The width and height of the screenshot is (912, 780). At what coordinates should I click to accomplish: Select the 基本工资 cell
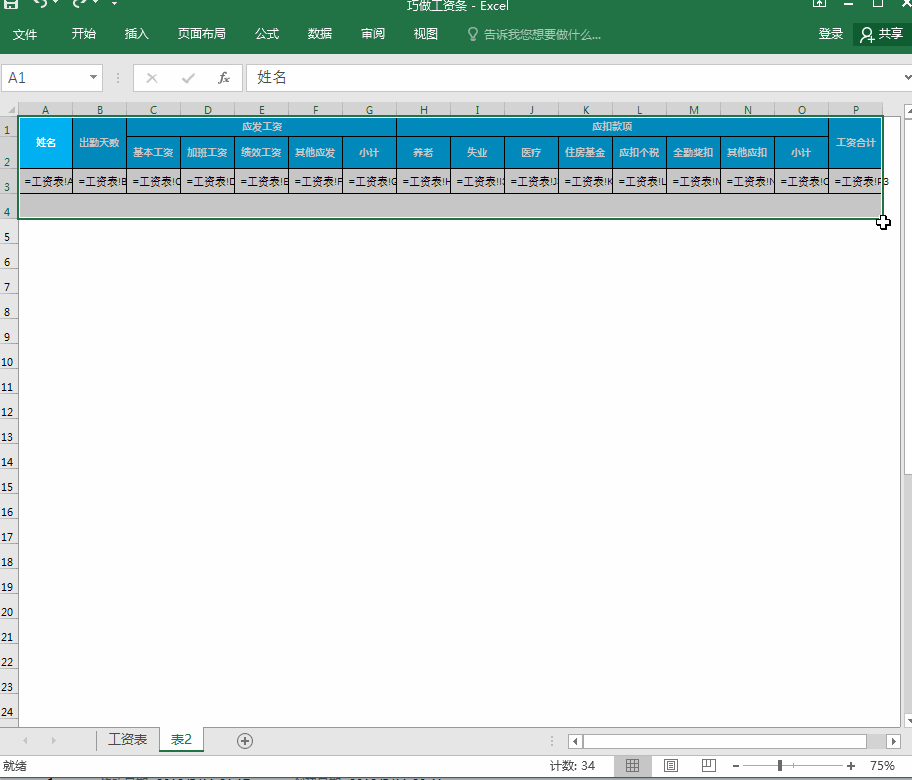pos(154,152)
